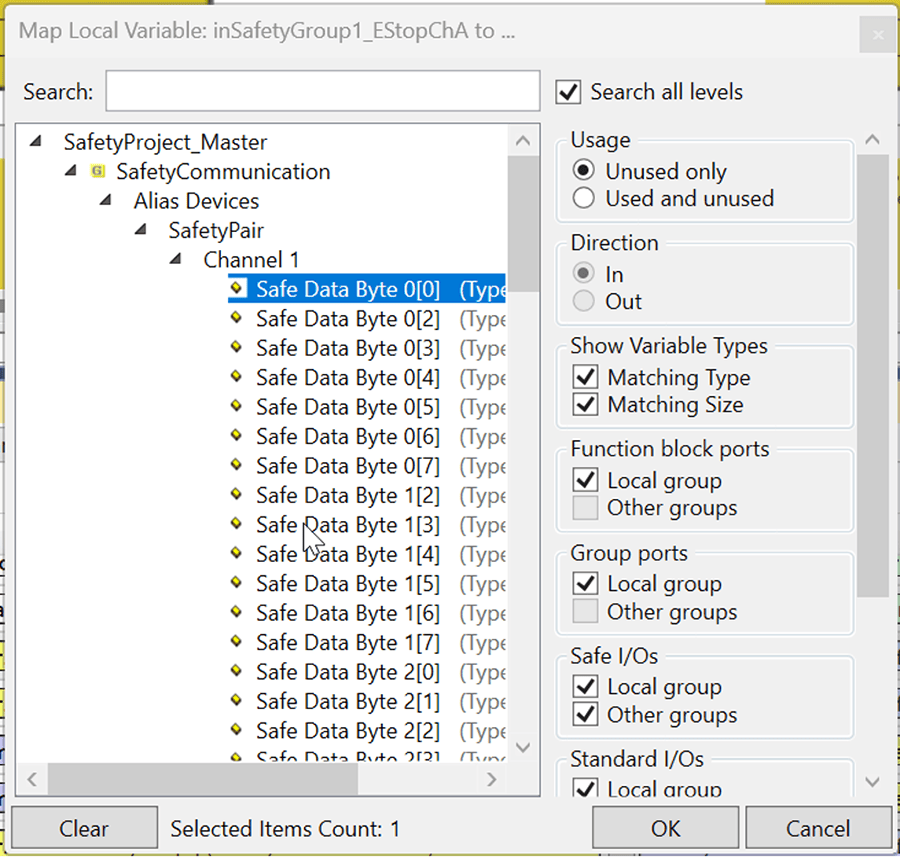Select the Used and unused option

pyautogui.click(x=583, y=198)
